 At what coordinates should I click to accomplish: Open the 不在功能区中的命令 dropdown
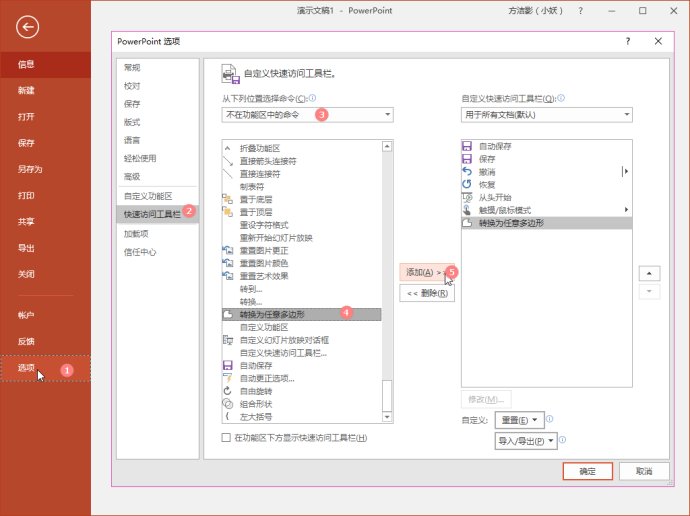click(x=308, y=115)
